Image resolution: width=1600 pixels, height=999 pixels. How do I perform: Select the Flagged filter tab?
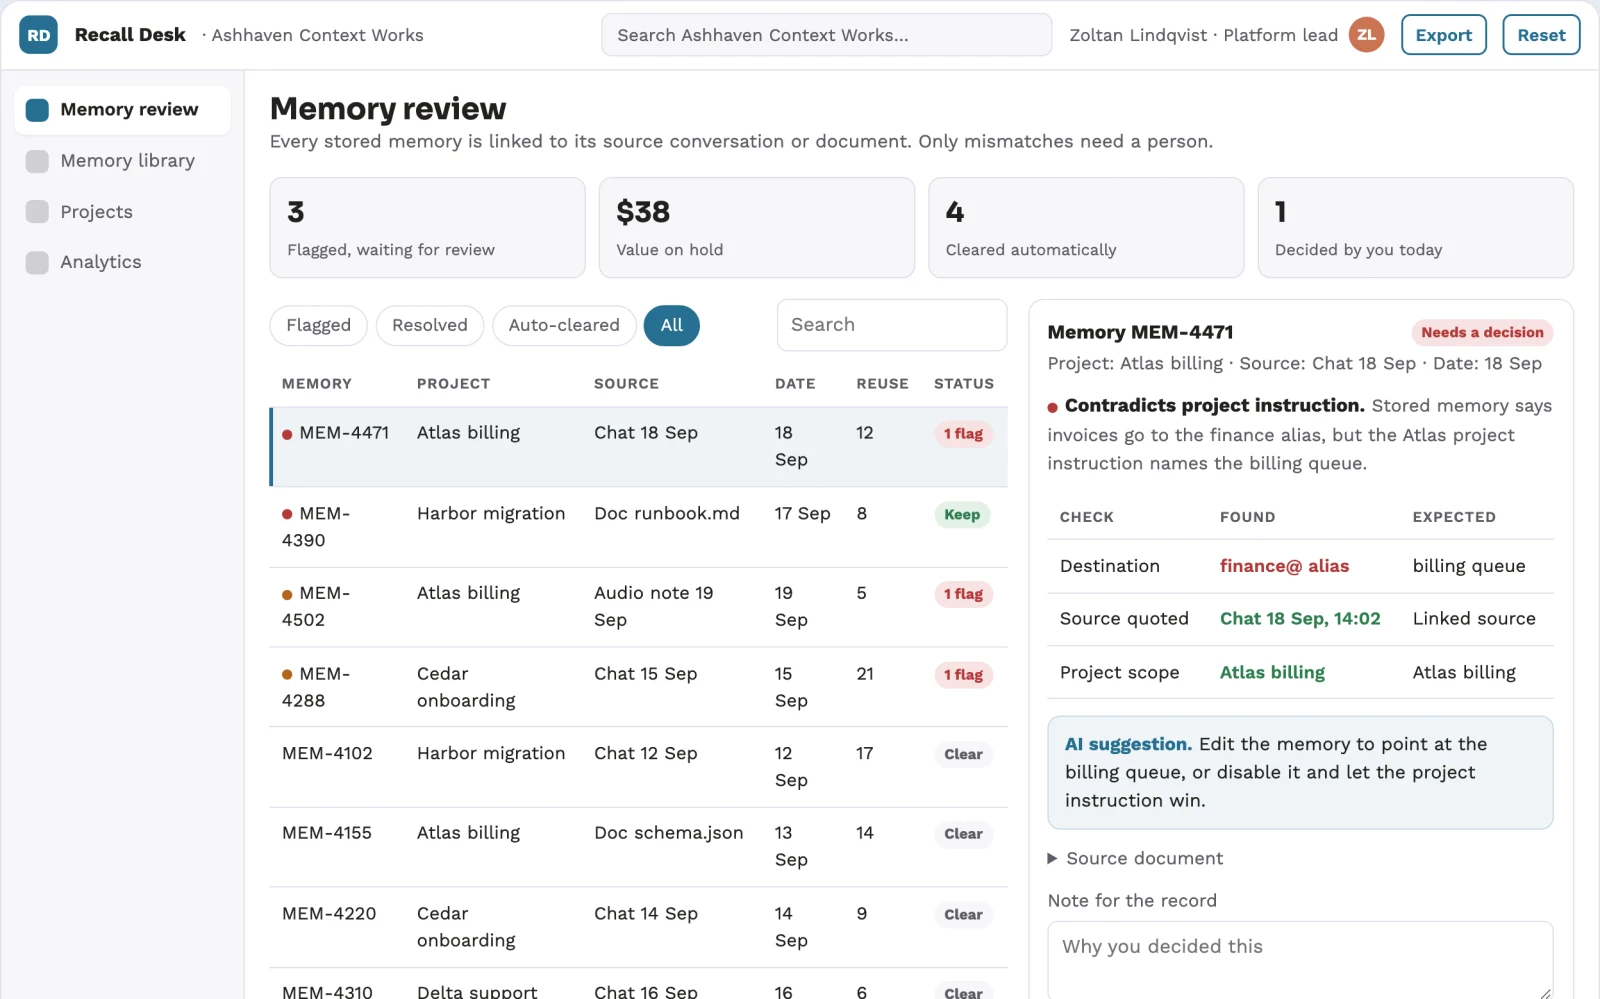319,325
